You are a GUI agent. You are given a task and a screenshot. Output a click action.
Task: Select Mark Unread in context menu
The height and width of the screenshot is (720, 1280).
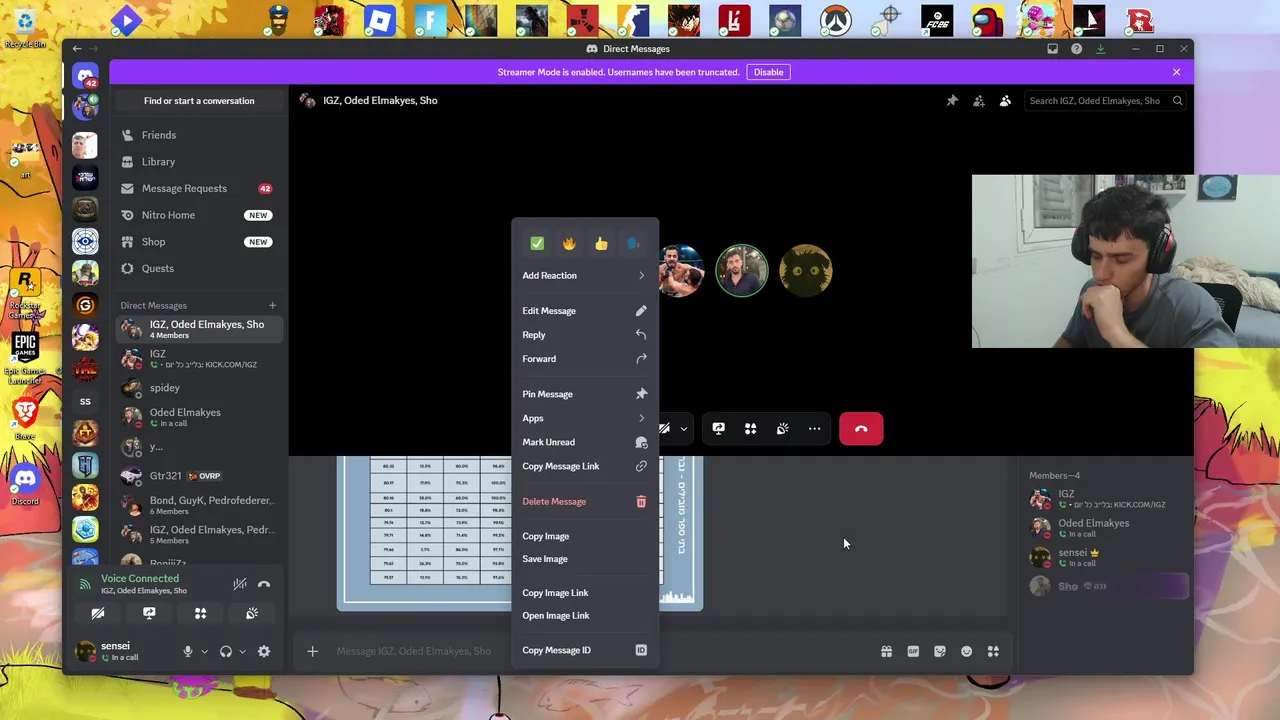pyautogui.click(x=585, y=442)
